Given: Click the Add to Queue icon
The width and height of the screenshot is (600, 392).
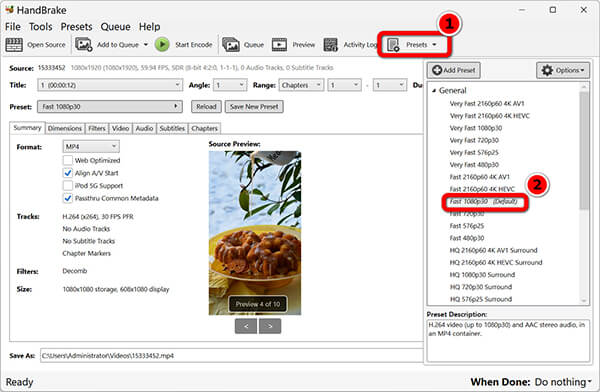Looking at the screenshot, I should tap(83, 44).
